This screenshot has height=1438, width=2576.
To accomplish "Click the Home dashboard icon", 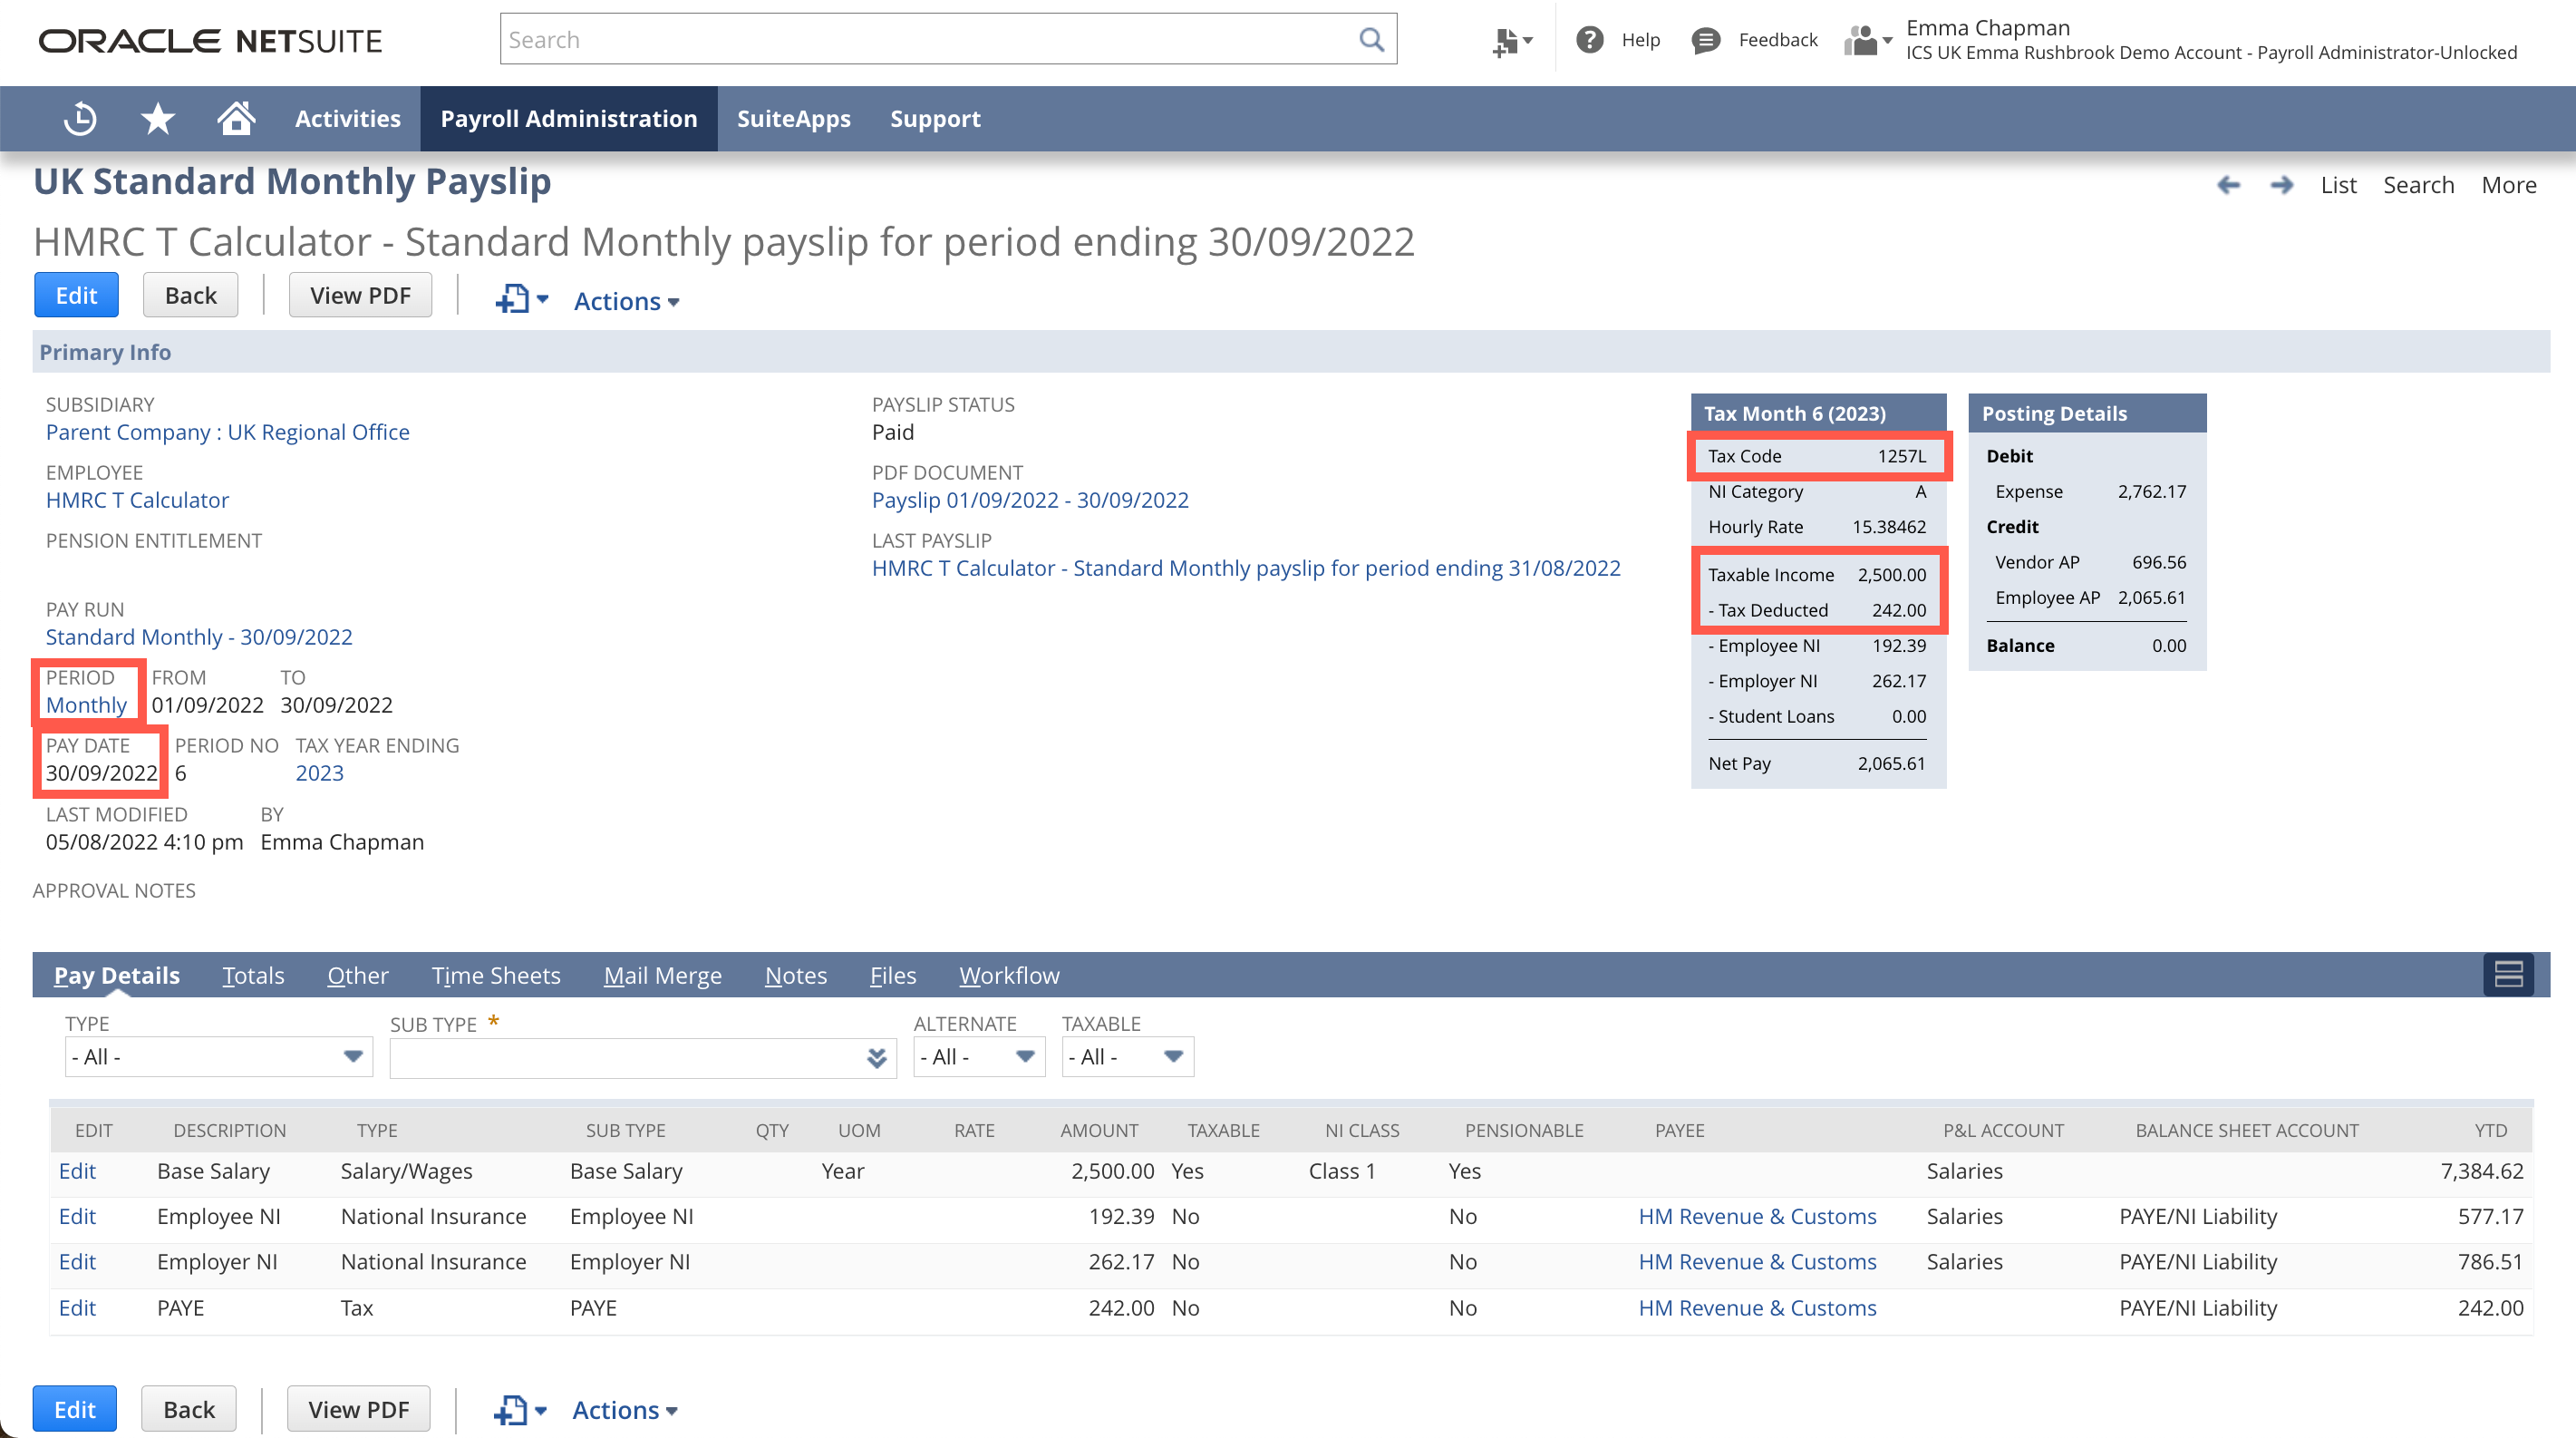I will [236, 118].
